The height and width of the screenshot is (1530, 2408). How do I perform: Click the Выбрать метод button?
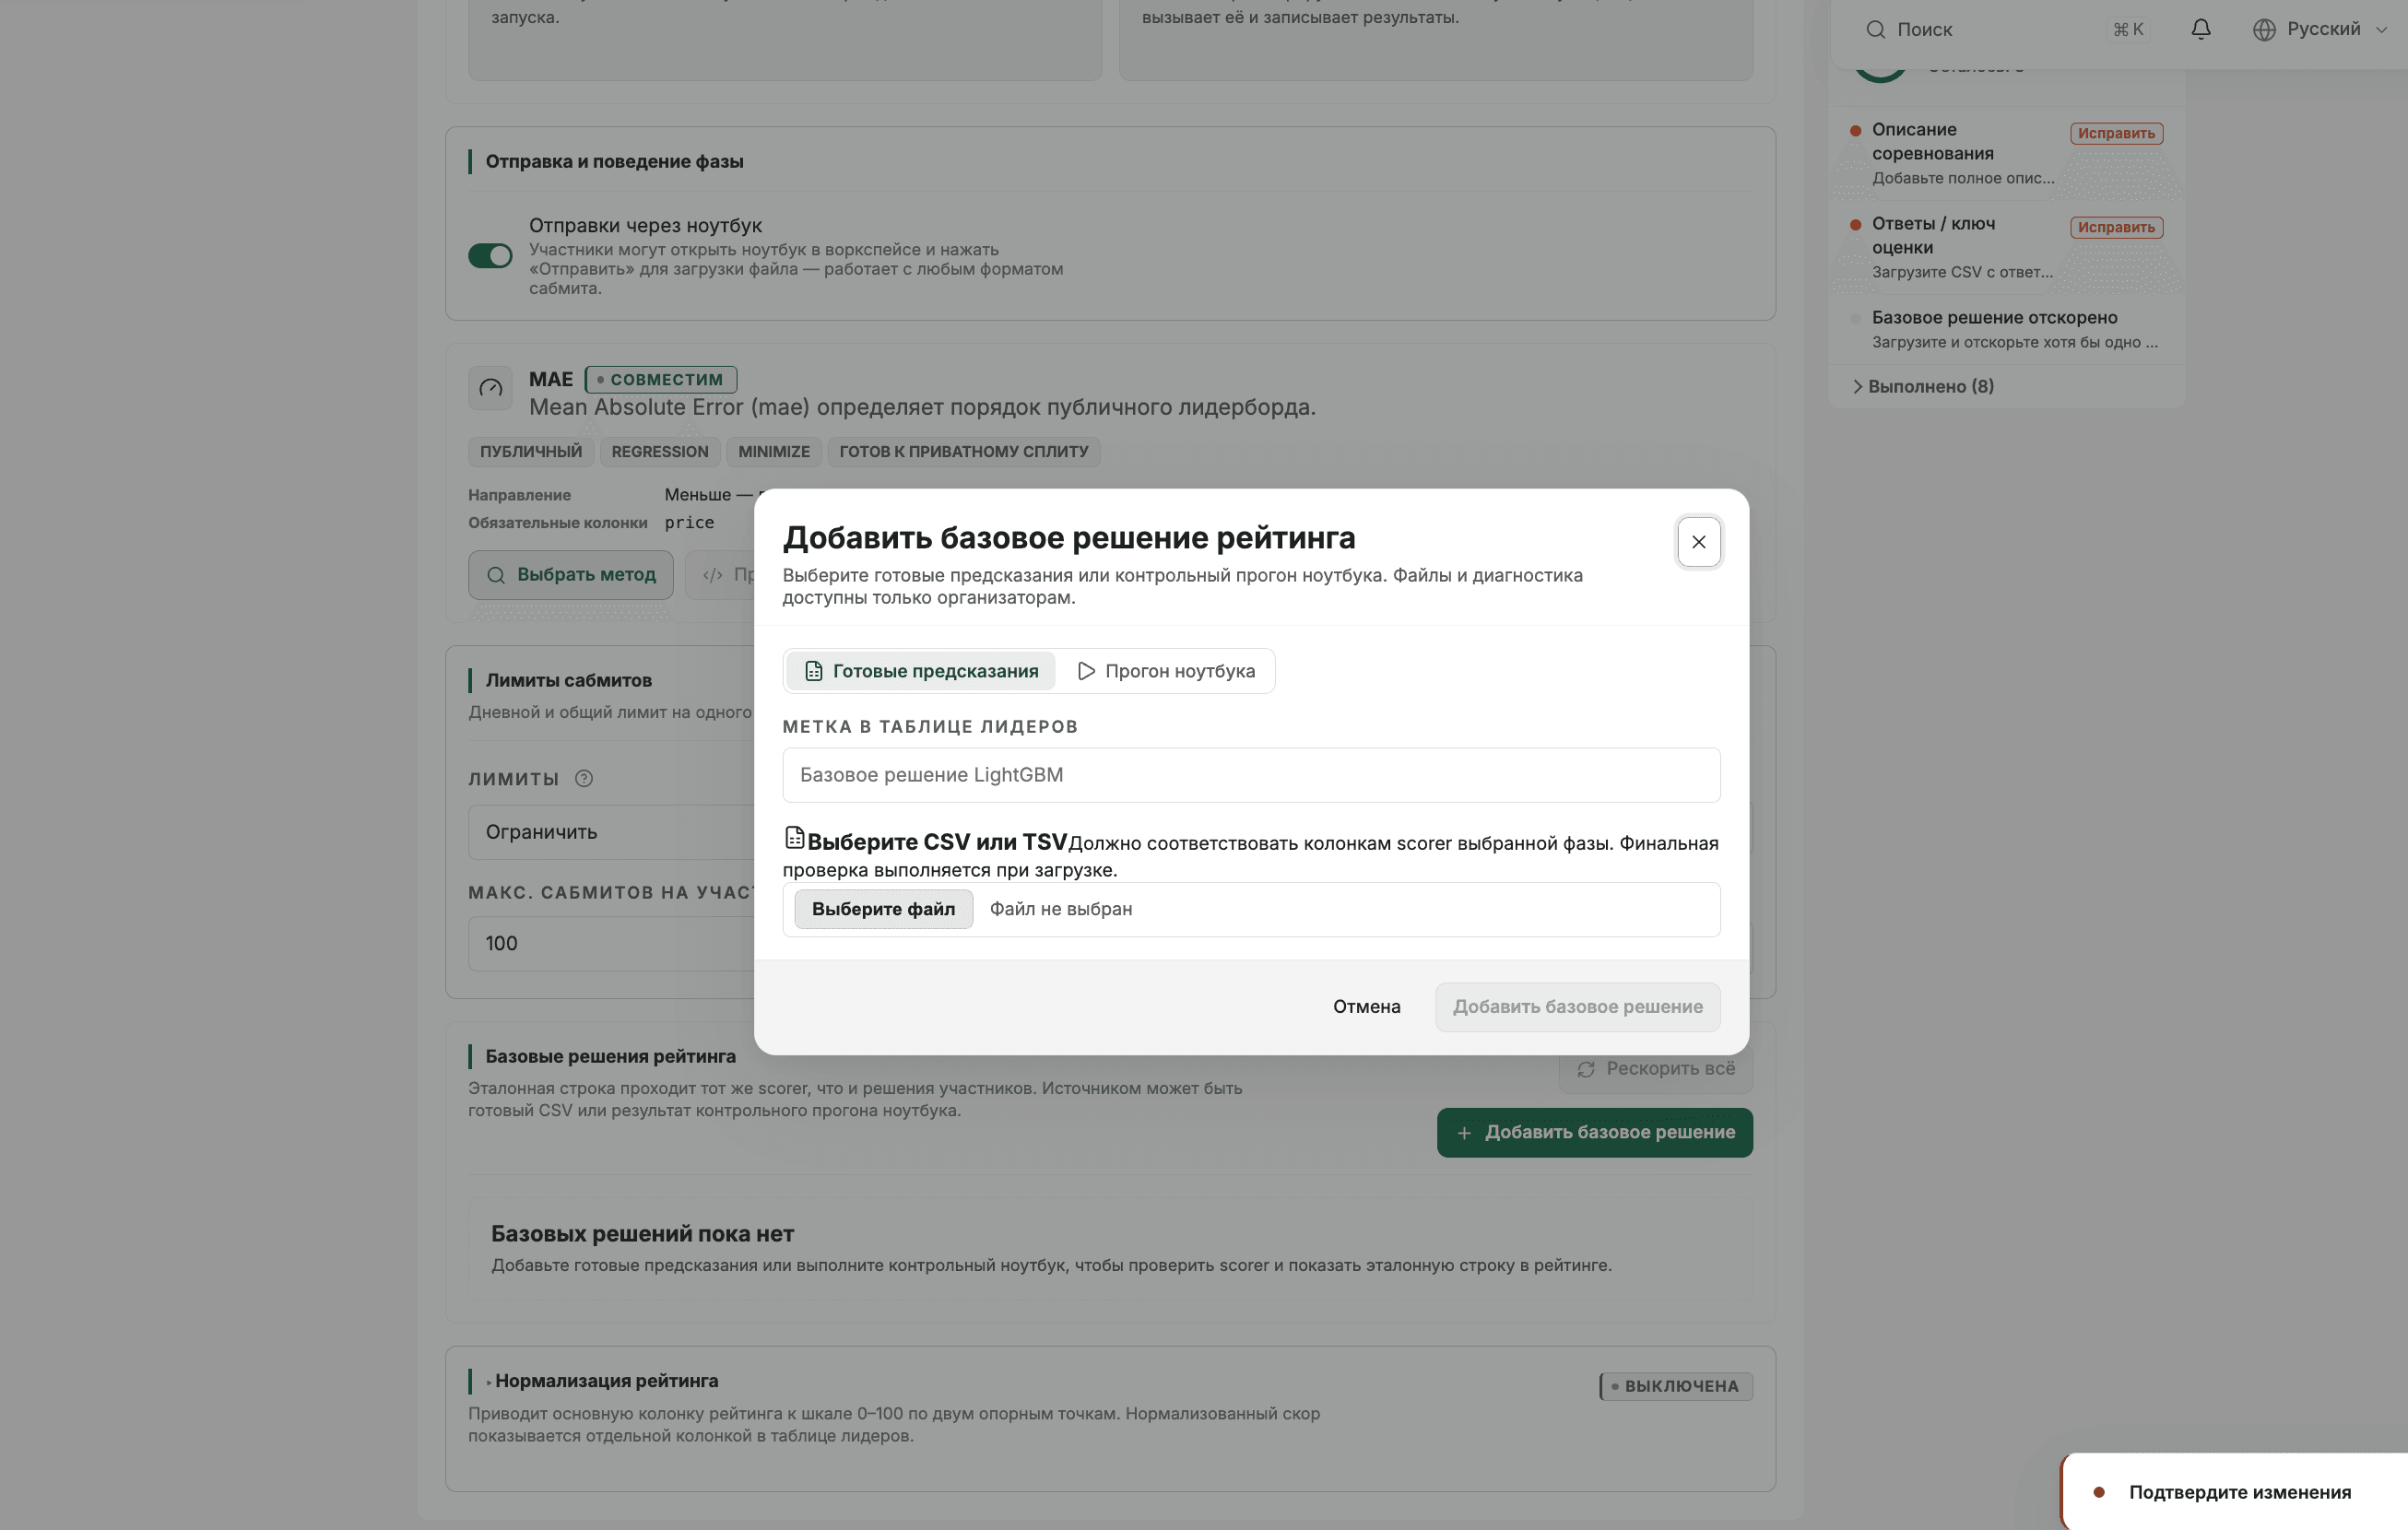coord(570,575)
